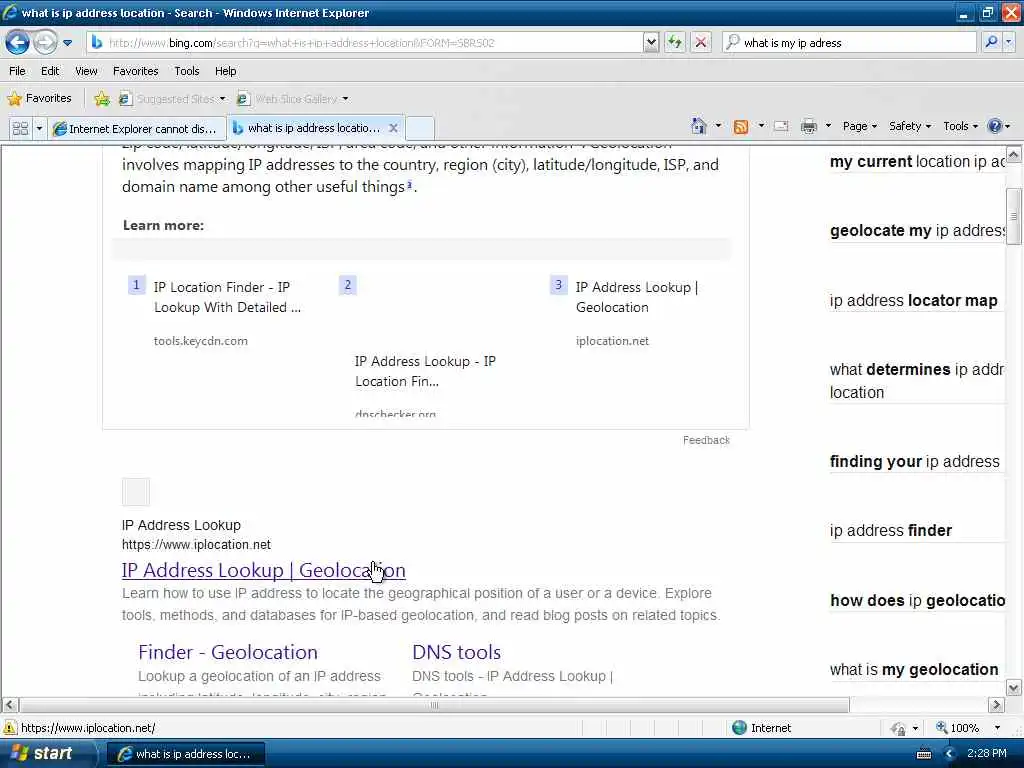
Task: Click the 'what is ip address loc...' taskbar button
Action: pos(185,754)
